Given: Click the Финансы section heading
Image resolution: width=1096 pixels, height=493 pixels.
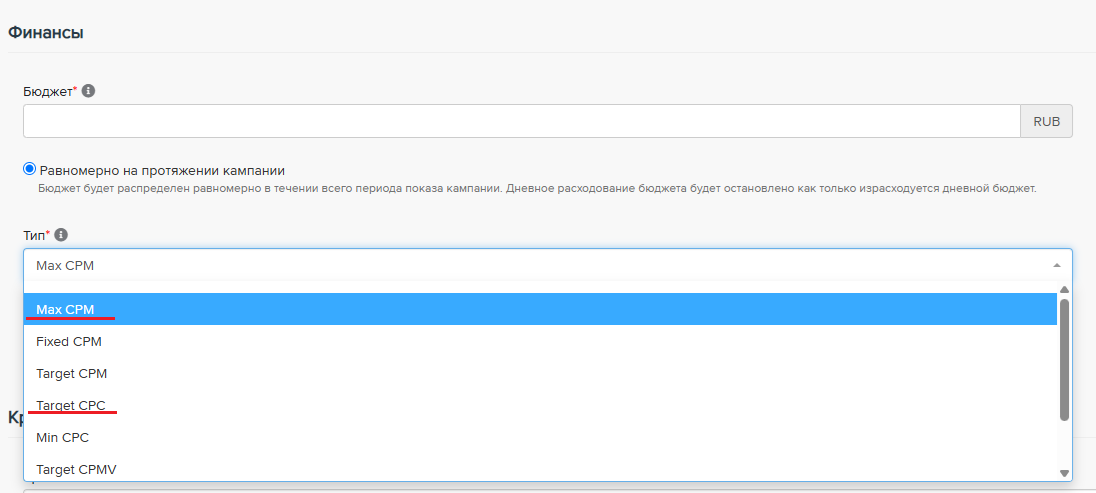Looking at the screenshot, I should [46, 32].
